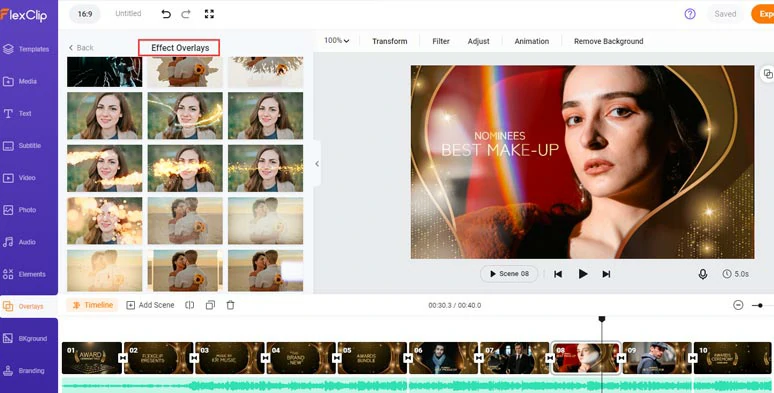Viewport: 774px width, 393px height.
Task: Click the timeline playhead marker
Action: [x=602, y=319]
